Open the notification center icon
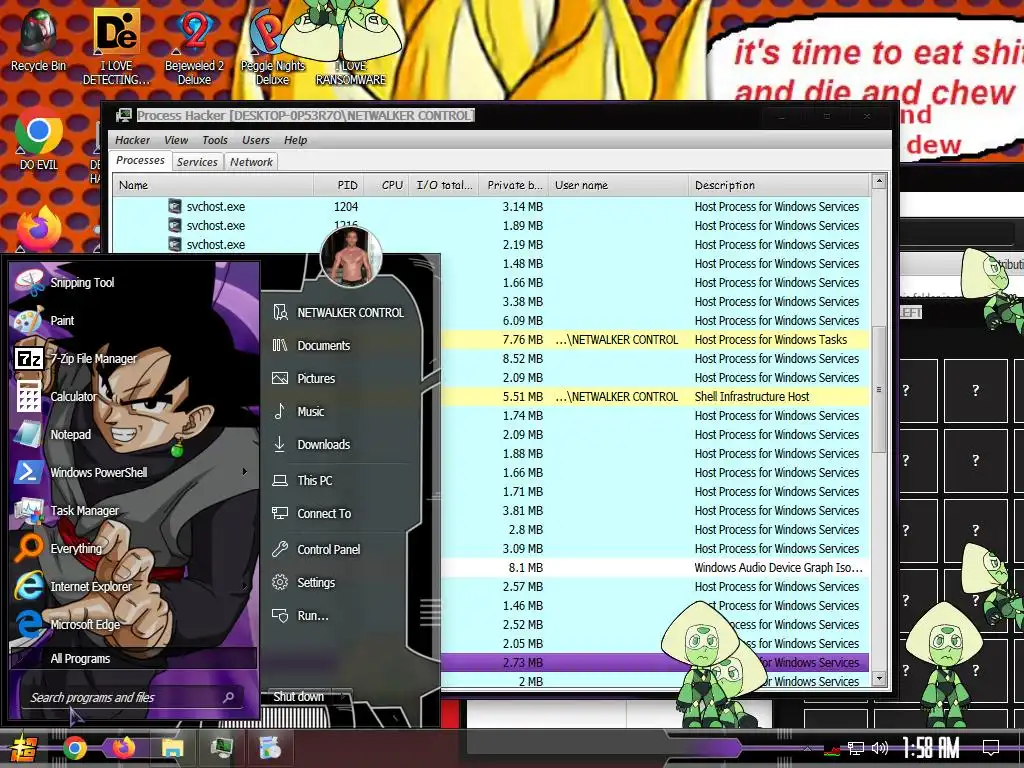Viewport: 1024px width, 768px height. click(x=991, y=748)
